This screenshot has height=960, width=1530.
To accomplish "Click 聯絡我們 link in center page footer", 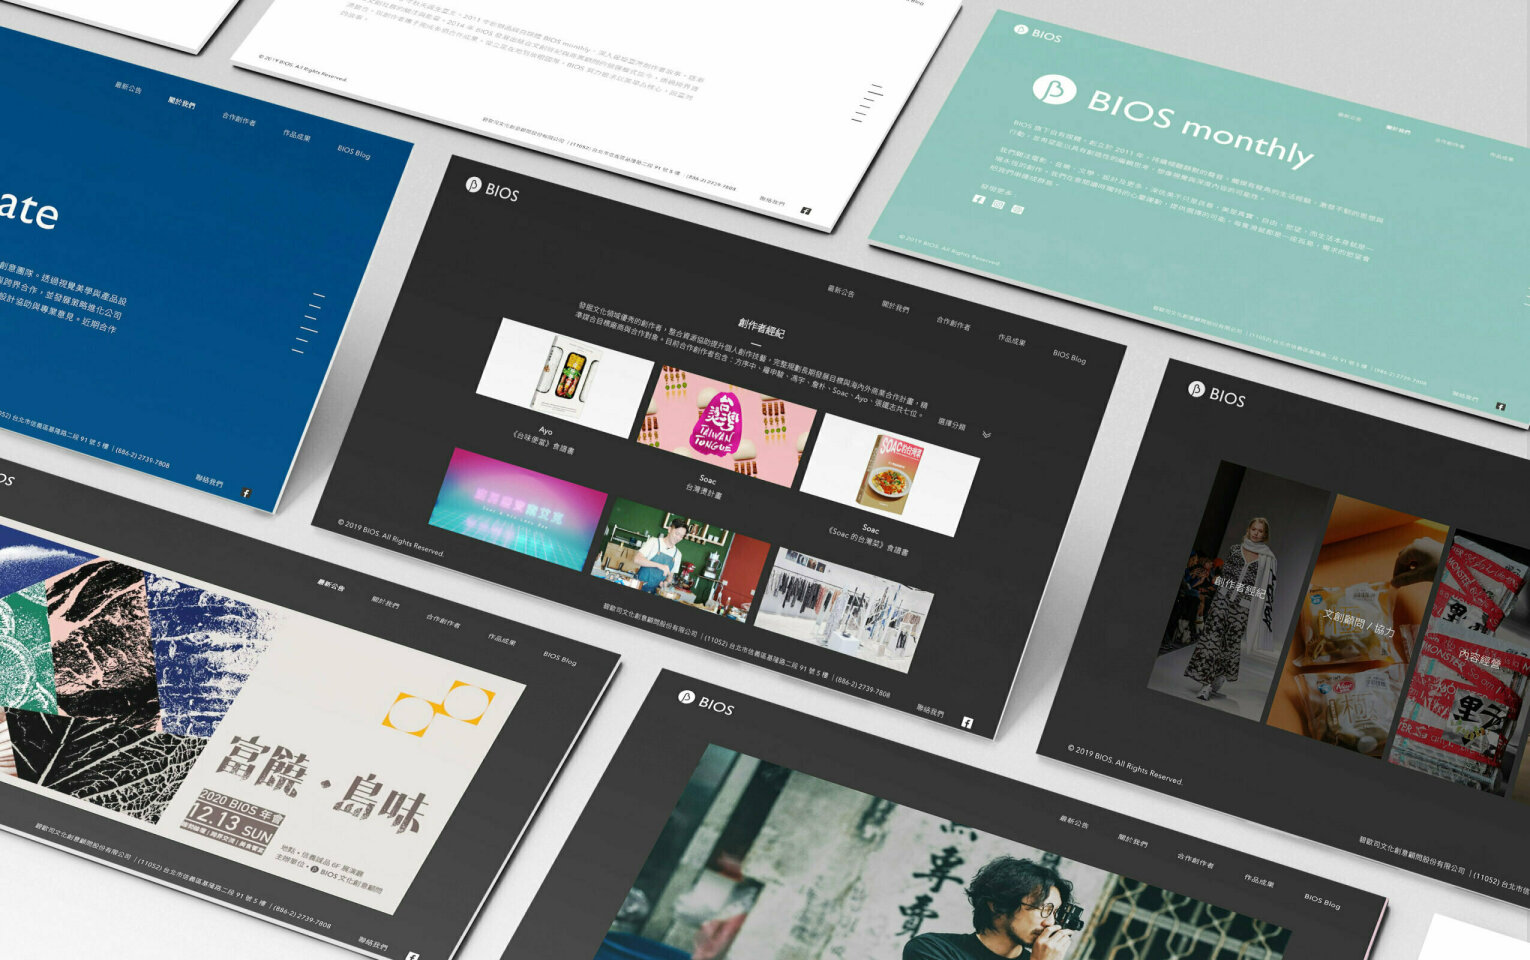I will coord(930,711).
